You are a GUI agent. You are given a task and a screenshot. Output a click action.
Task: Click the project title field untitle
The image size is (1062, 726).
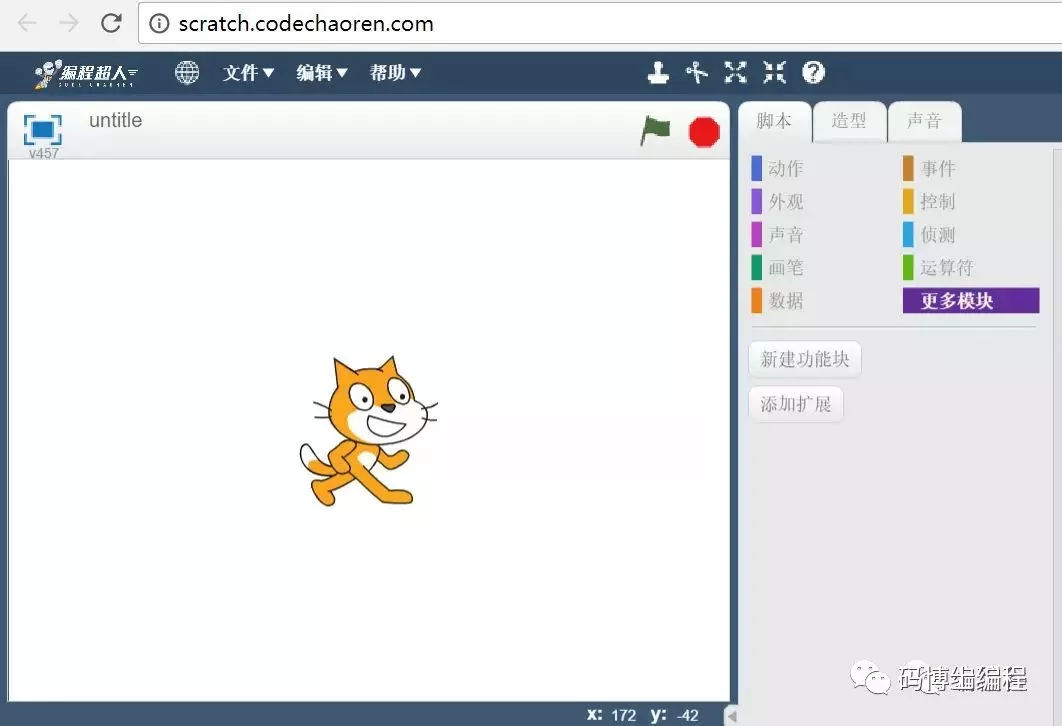116,121
